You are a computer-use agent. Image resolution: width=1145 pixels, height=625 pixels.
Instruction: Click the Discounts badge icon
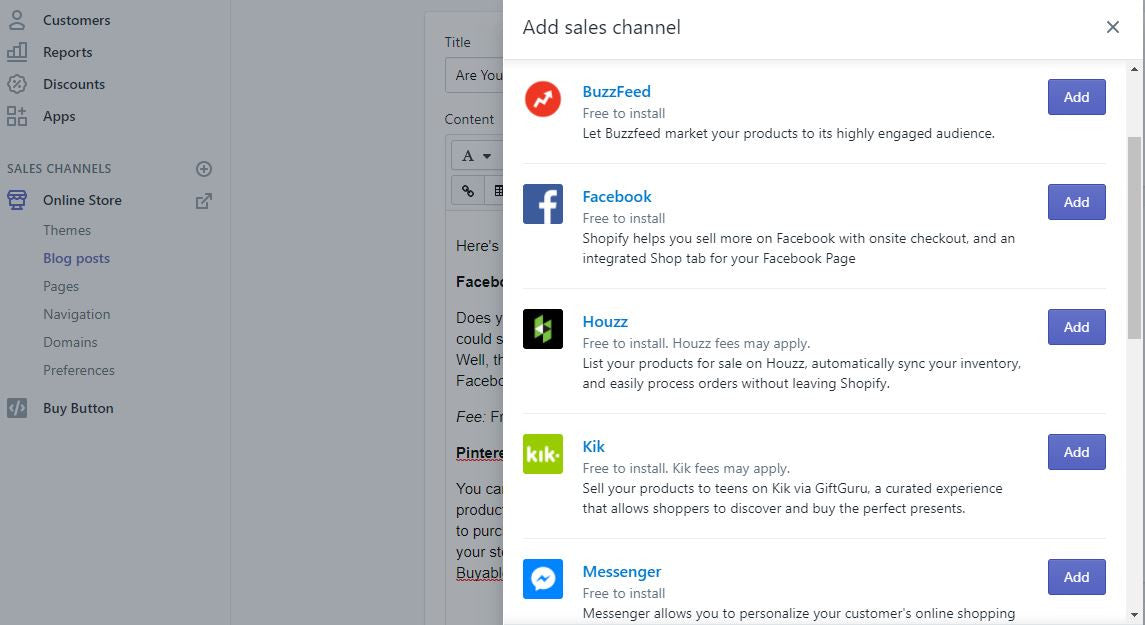[16, 83]
